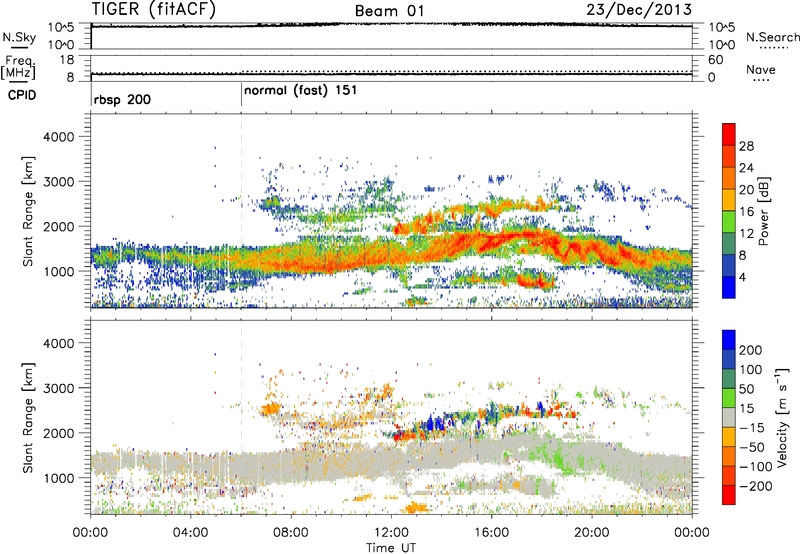Viewport: 800px width, 554px height.
Task: Select the 18 tick on frequency axis
Action: click(x=67, y=60)
